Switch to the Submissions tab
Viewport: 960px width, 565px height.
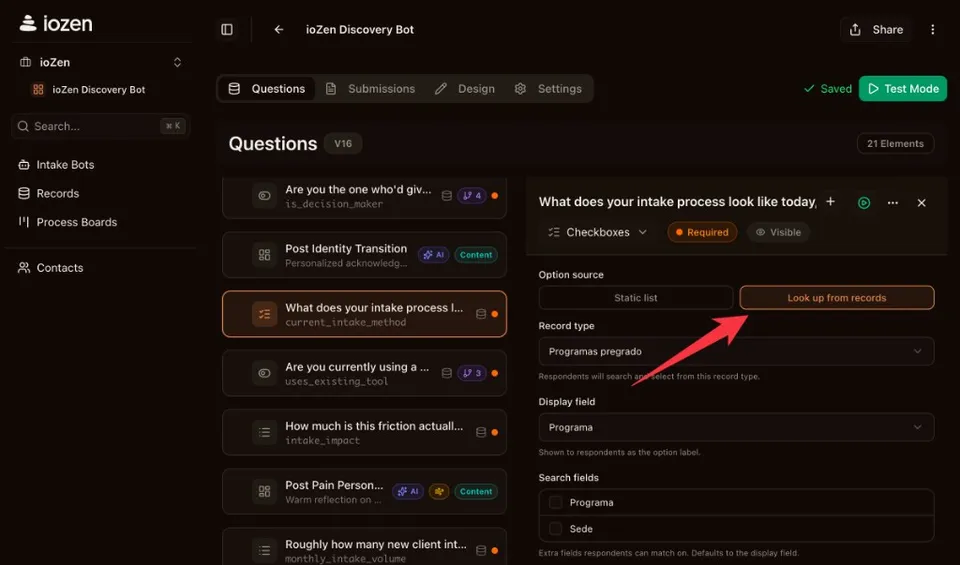click(x=370, y=89)
